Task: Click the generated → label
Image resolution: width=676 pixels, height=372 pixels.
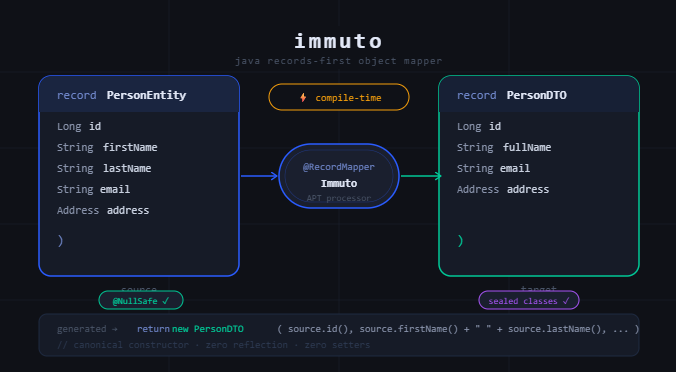Action: click(87, 329)
